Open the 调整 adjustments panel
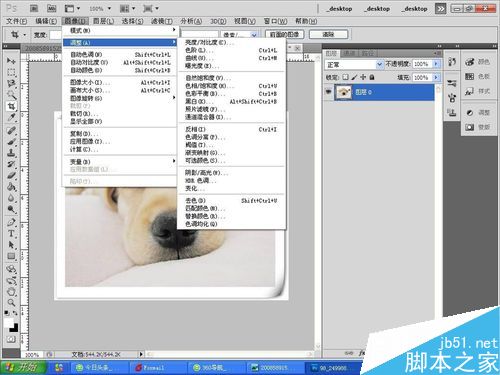The height and width of the screenshot is (375, 500). pos(478,112)
